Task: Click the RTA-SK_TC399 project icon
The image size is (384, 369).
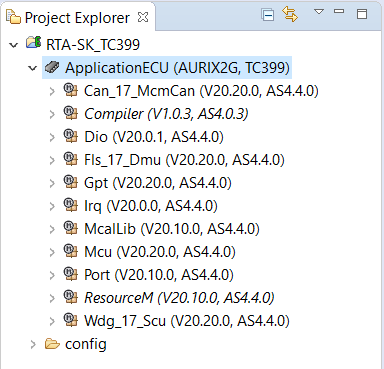Action: 34,43
